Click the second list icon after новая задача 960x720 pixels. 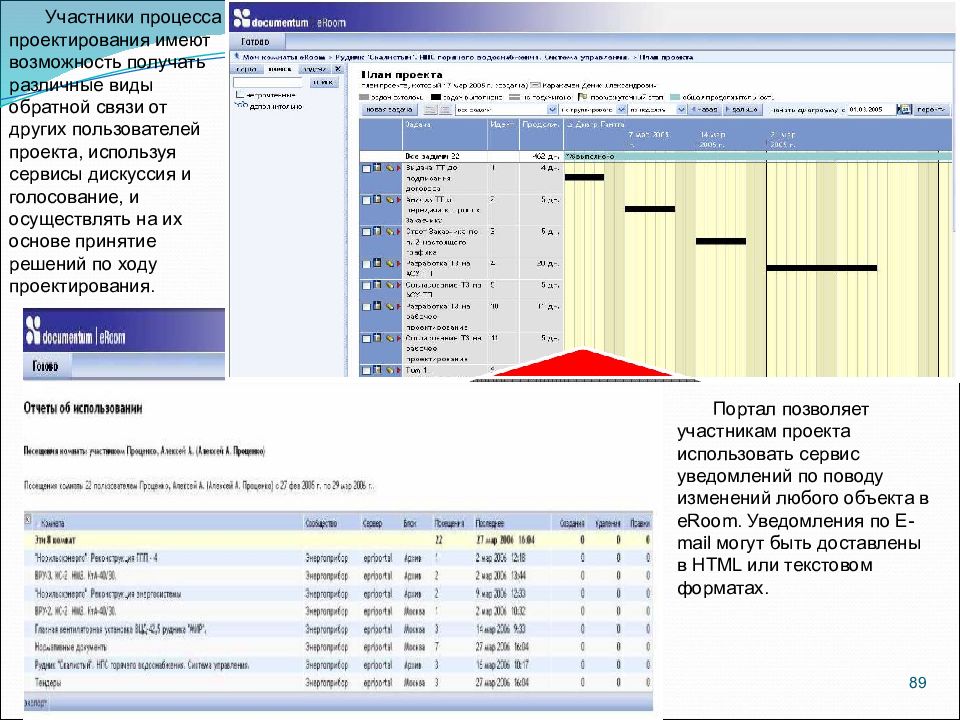coord(445,110)
